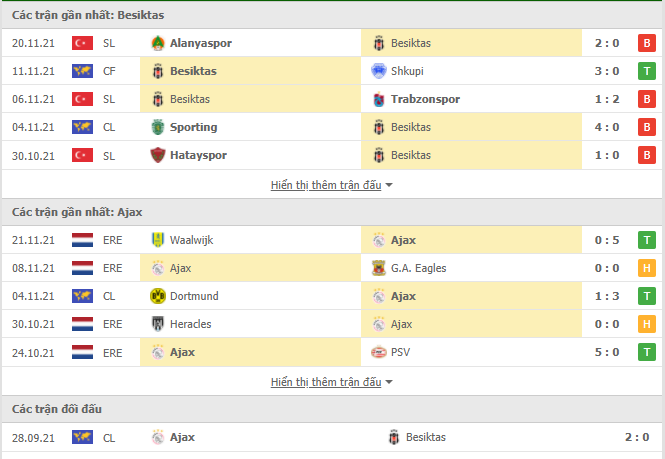
Task: Click the red B badge for Trabzonspor match
Action: (x=647, y=99)
